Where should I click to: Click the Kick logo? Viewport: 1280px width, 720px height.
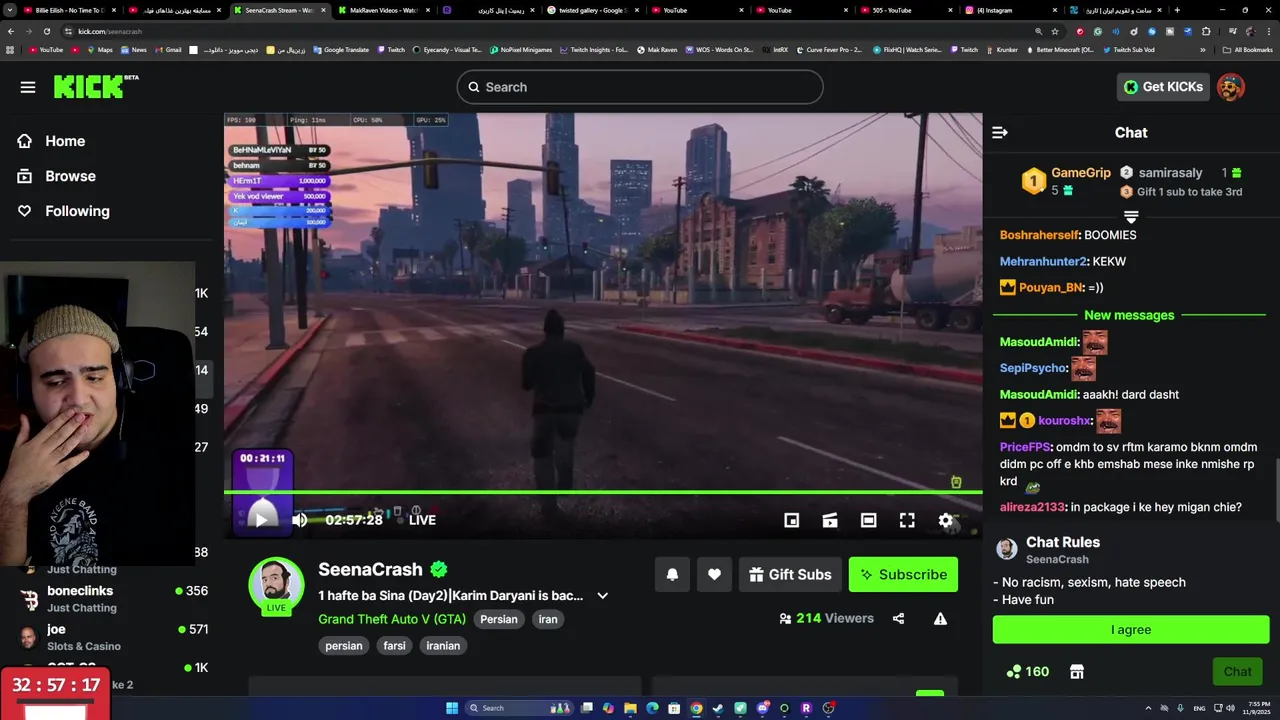click(94, 87)
